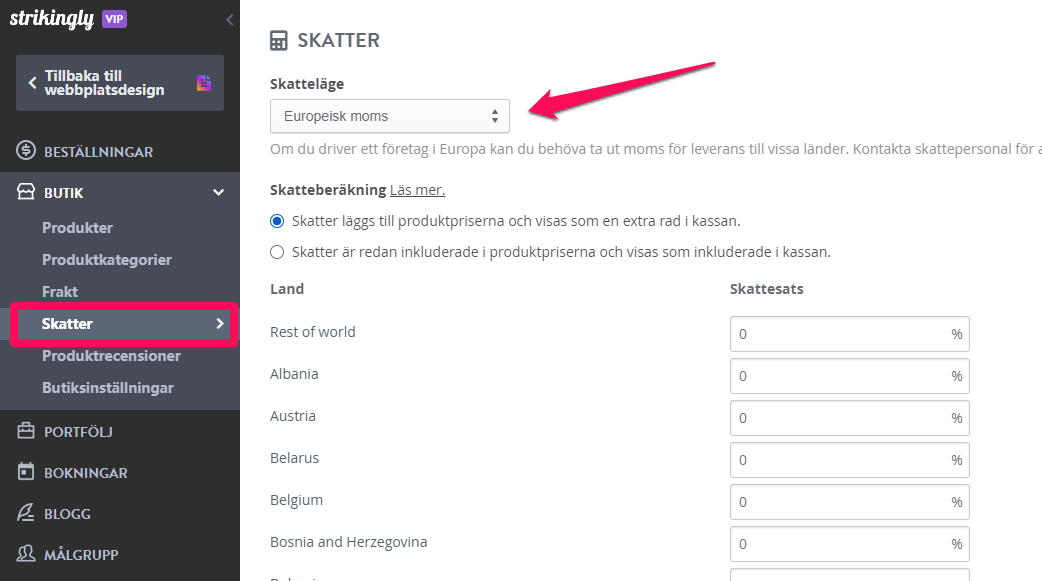
Task: Go back via Tillbaka till webbplatsdesign
Action: [x=120, y=83]
